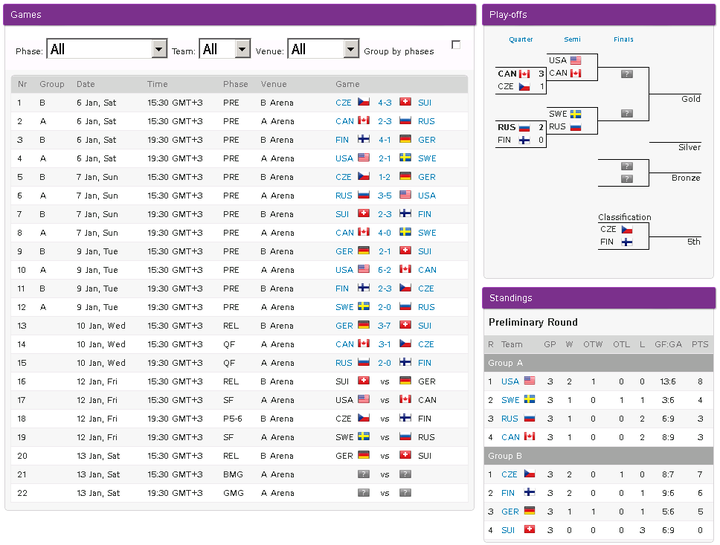This screenshot has width=720, height=545.
Task: Click the Swiss flag in game 1 row
Action: (405, 102)
